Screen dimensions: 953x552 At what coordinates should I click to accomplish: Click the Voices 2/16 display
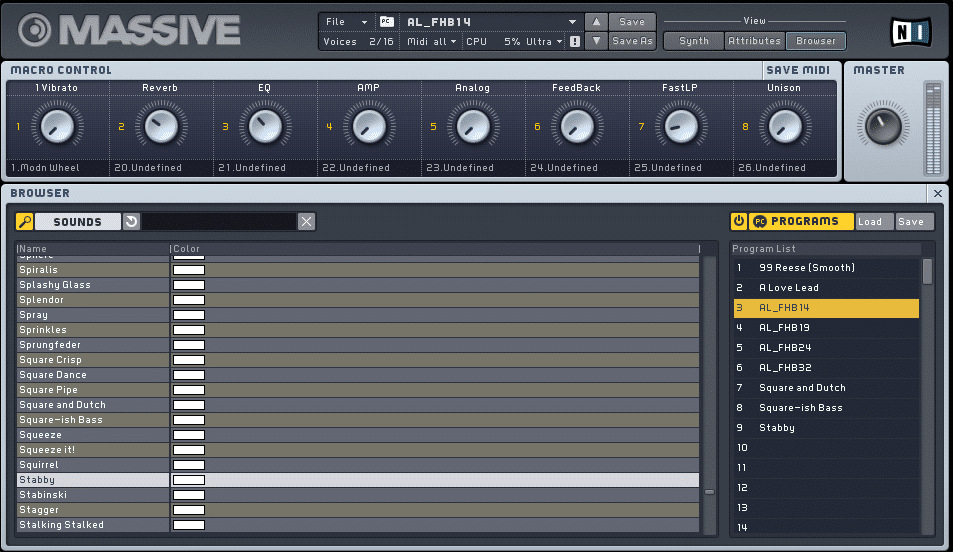(x=359, y=41)
